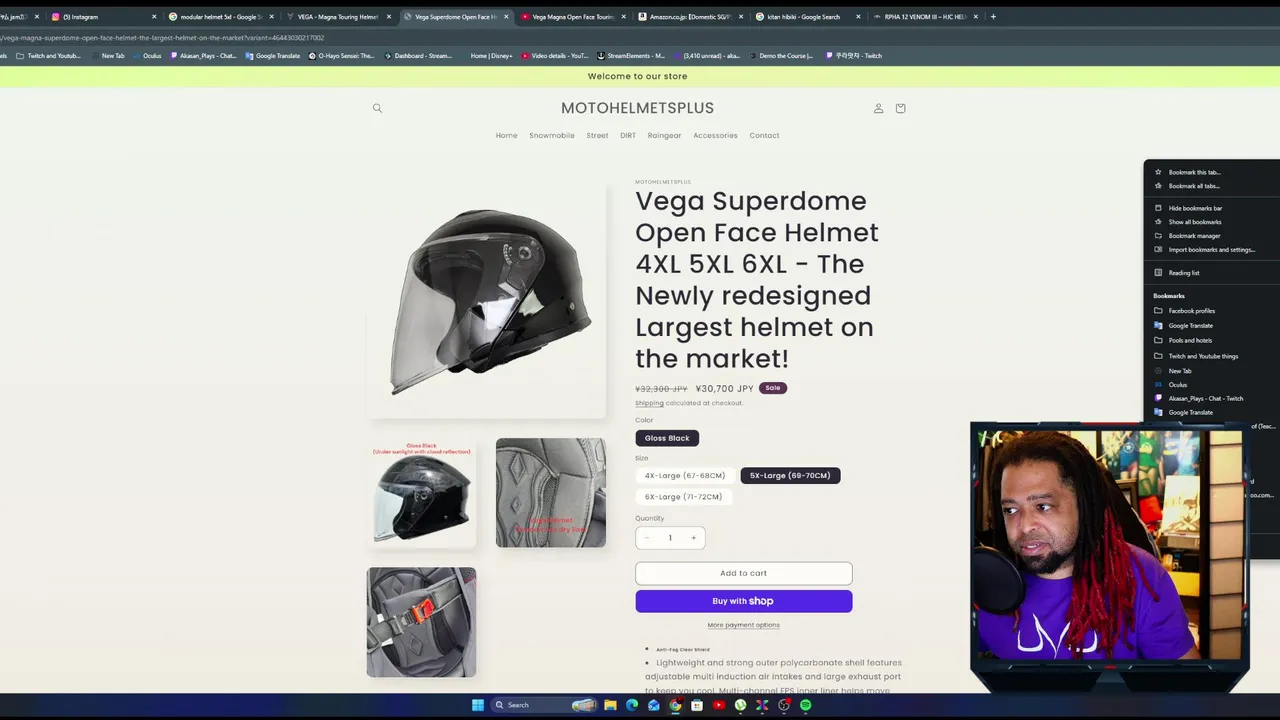Open a new browser tab with plus
This screenshot has height=720, width=1280.
[992, 17]
